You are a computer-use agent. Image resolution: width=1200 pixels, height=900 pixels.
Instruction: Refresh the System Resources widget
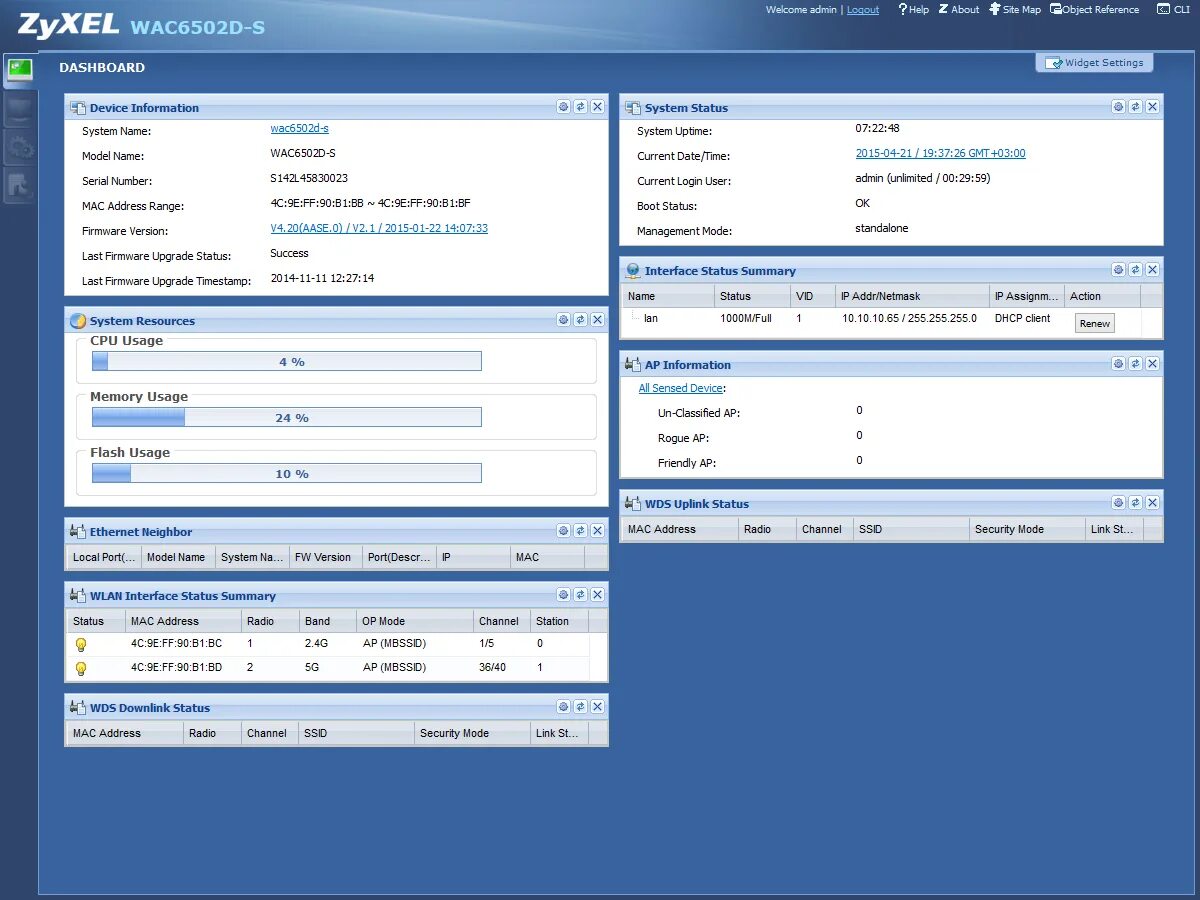tap(580, 320)
